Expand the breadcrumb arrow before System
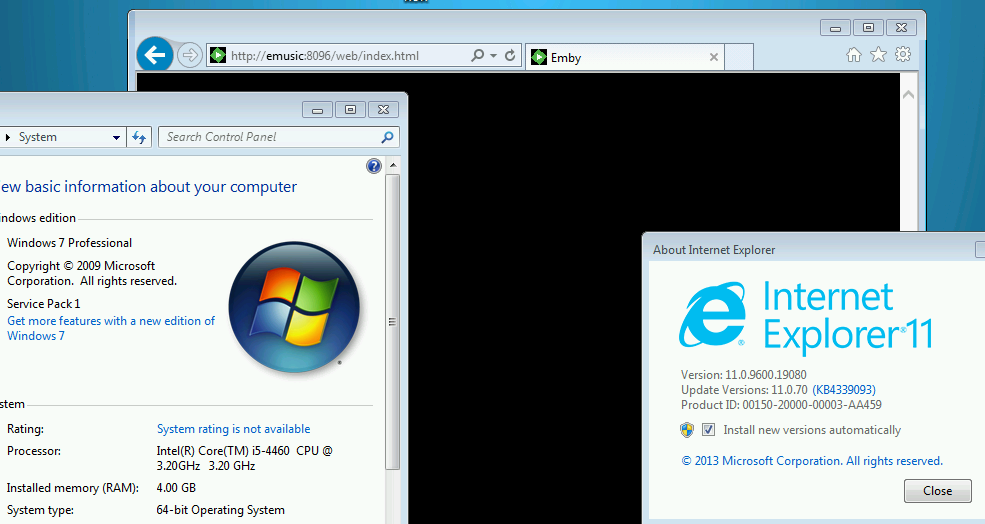 click(x=8, y=137)
